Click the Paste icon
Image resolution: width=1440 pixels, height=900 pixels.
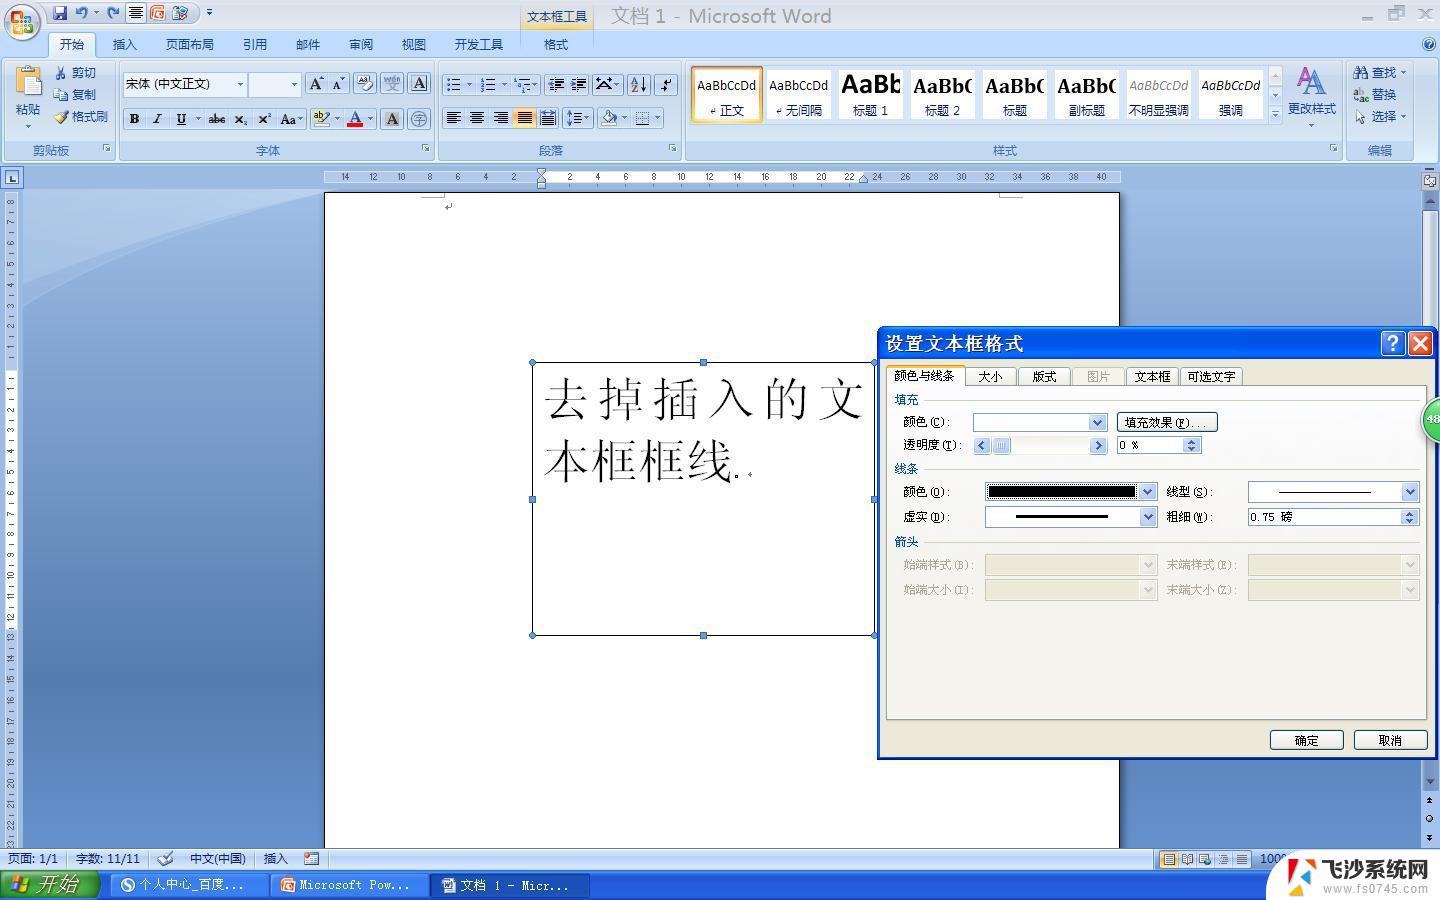28,84
